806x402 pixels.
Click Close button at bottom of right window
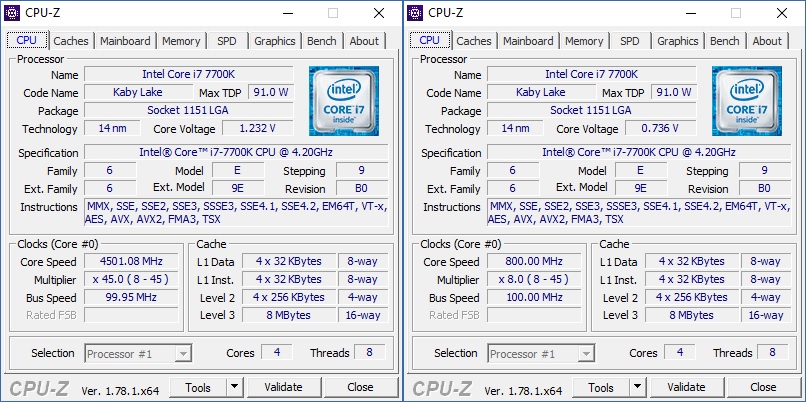(763, 387)
